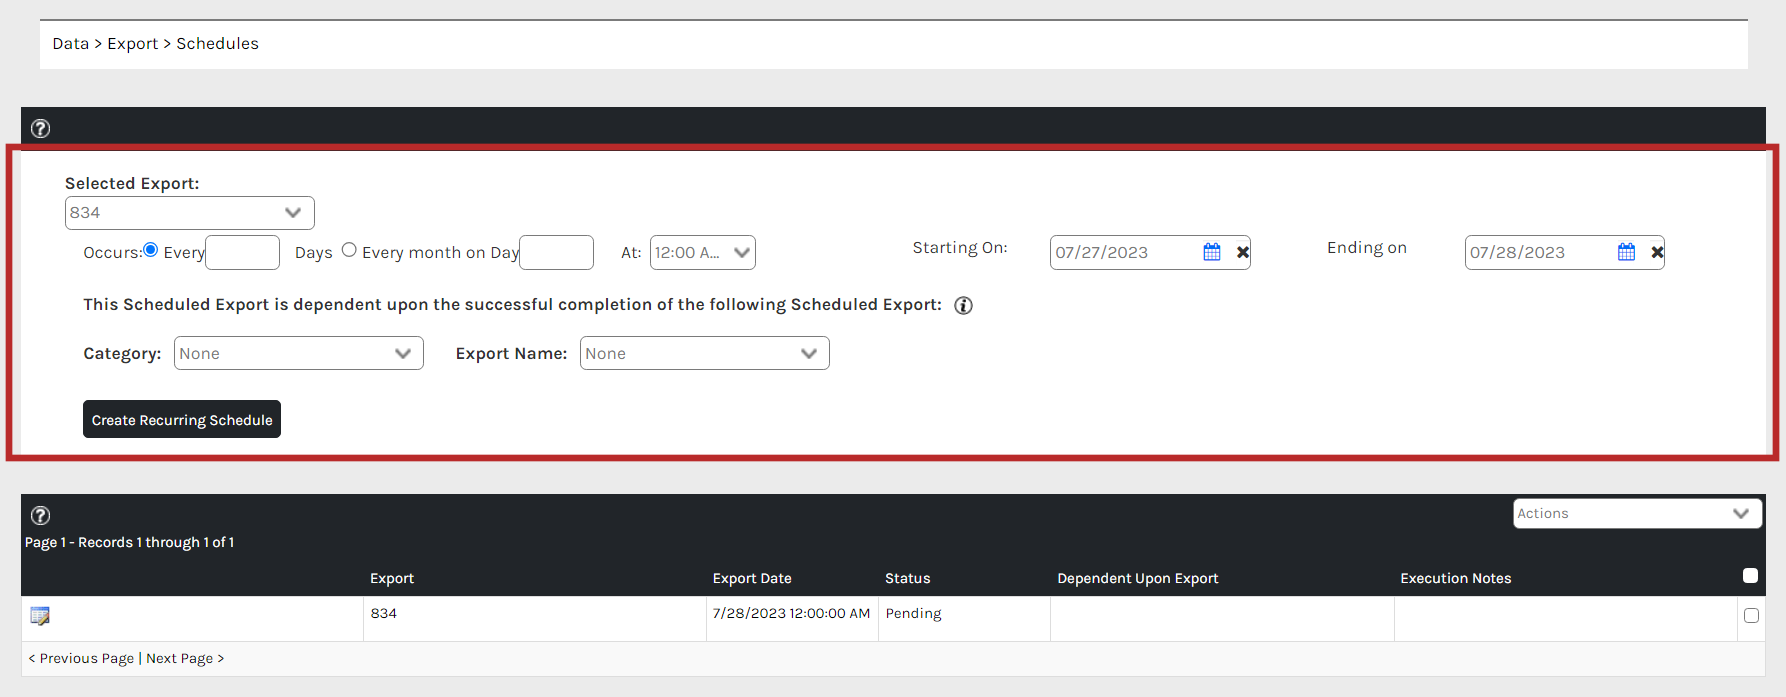This screenshot has height=697, width=1786.
Task: Click the Pending status cell
Action: [x=964, y=618]
